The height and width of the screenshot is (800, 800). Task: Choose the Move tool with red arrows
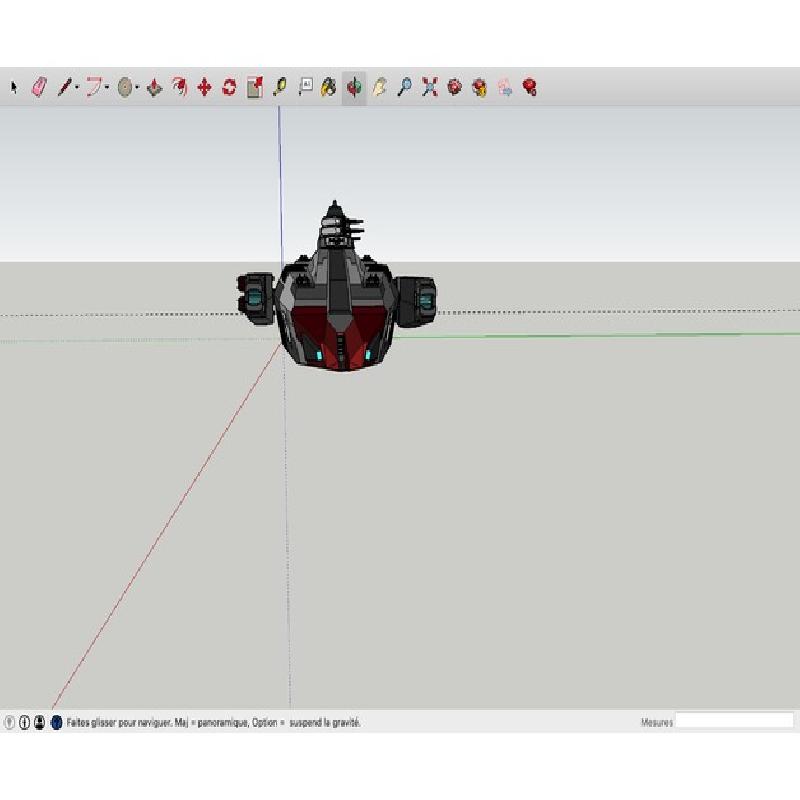(x=204, y=88)
